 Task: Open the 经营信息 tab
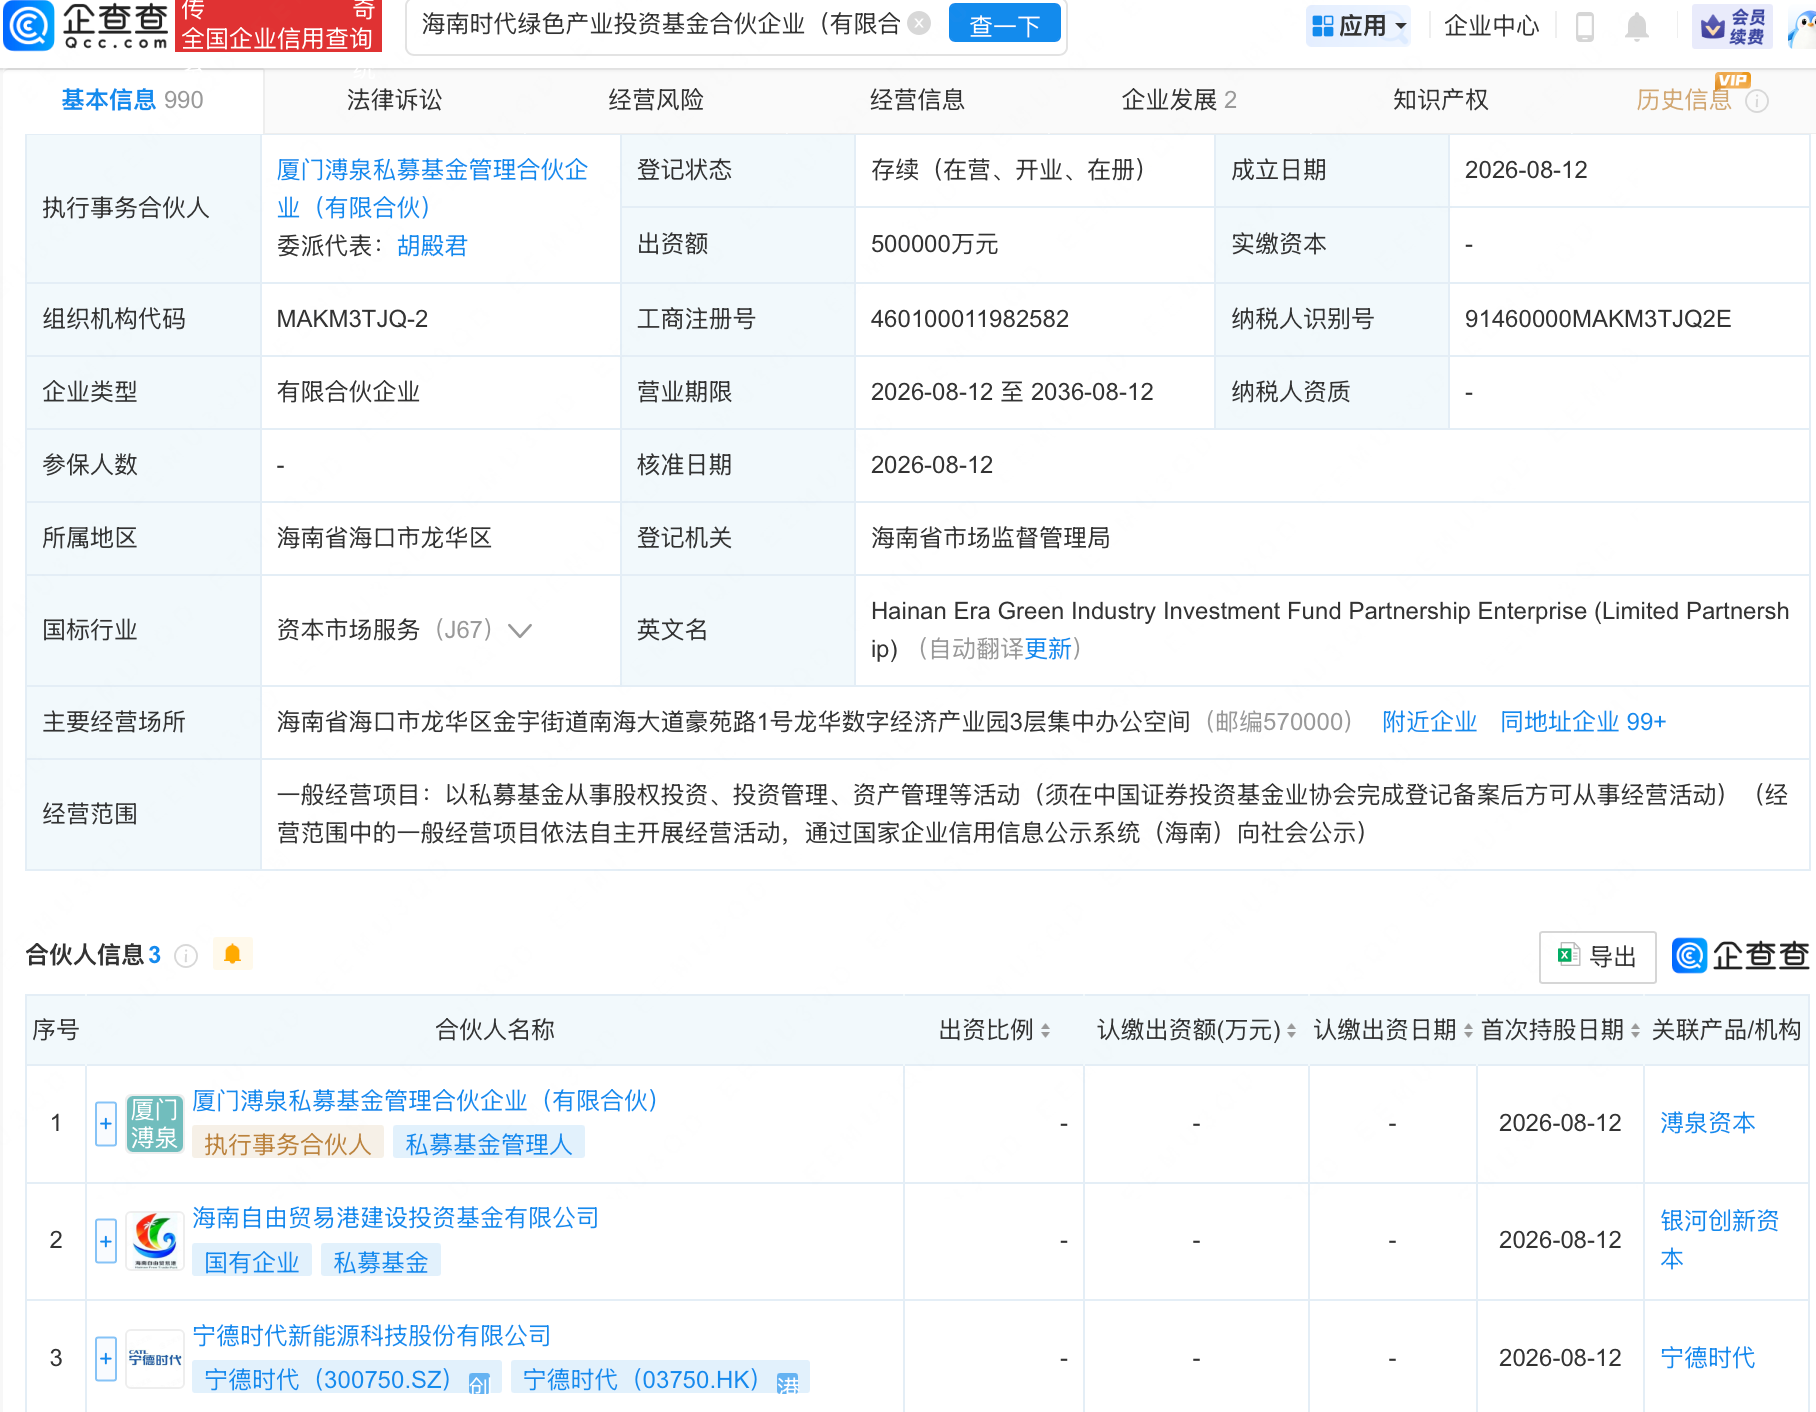(917, 100)
